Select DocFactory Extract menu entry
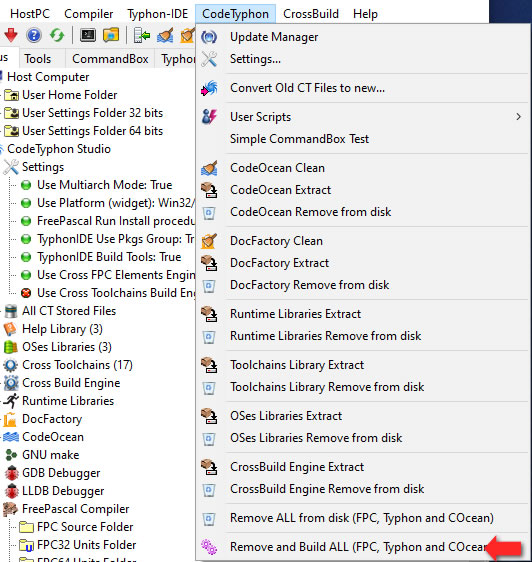The height and width of the screenshot is (562, 532). [362, 263]
